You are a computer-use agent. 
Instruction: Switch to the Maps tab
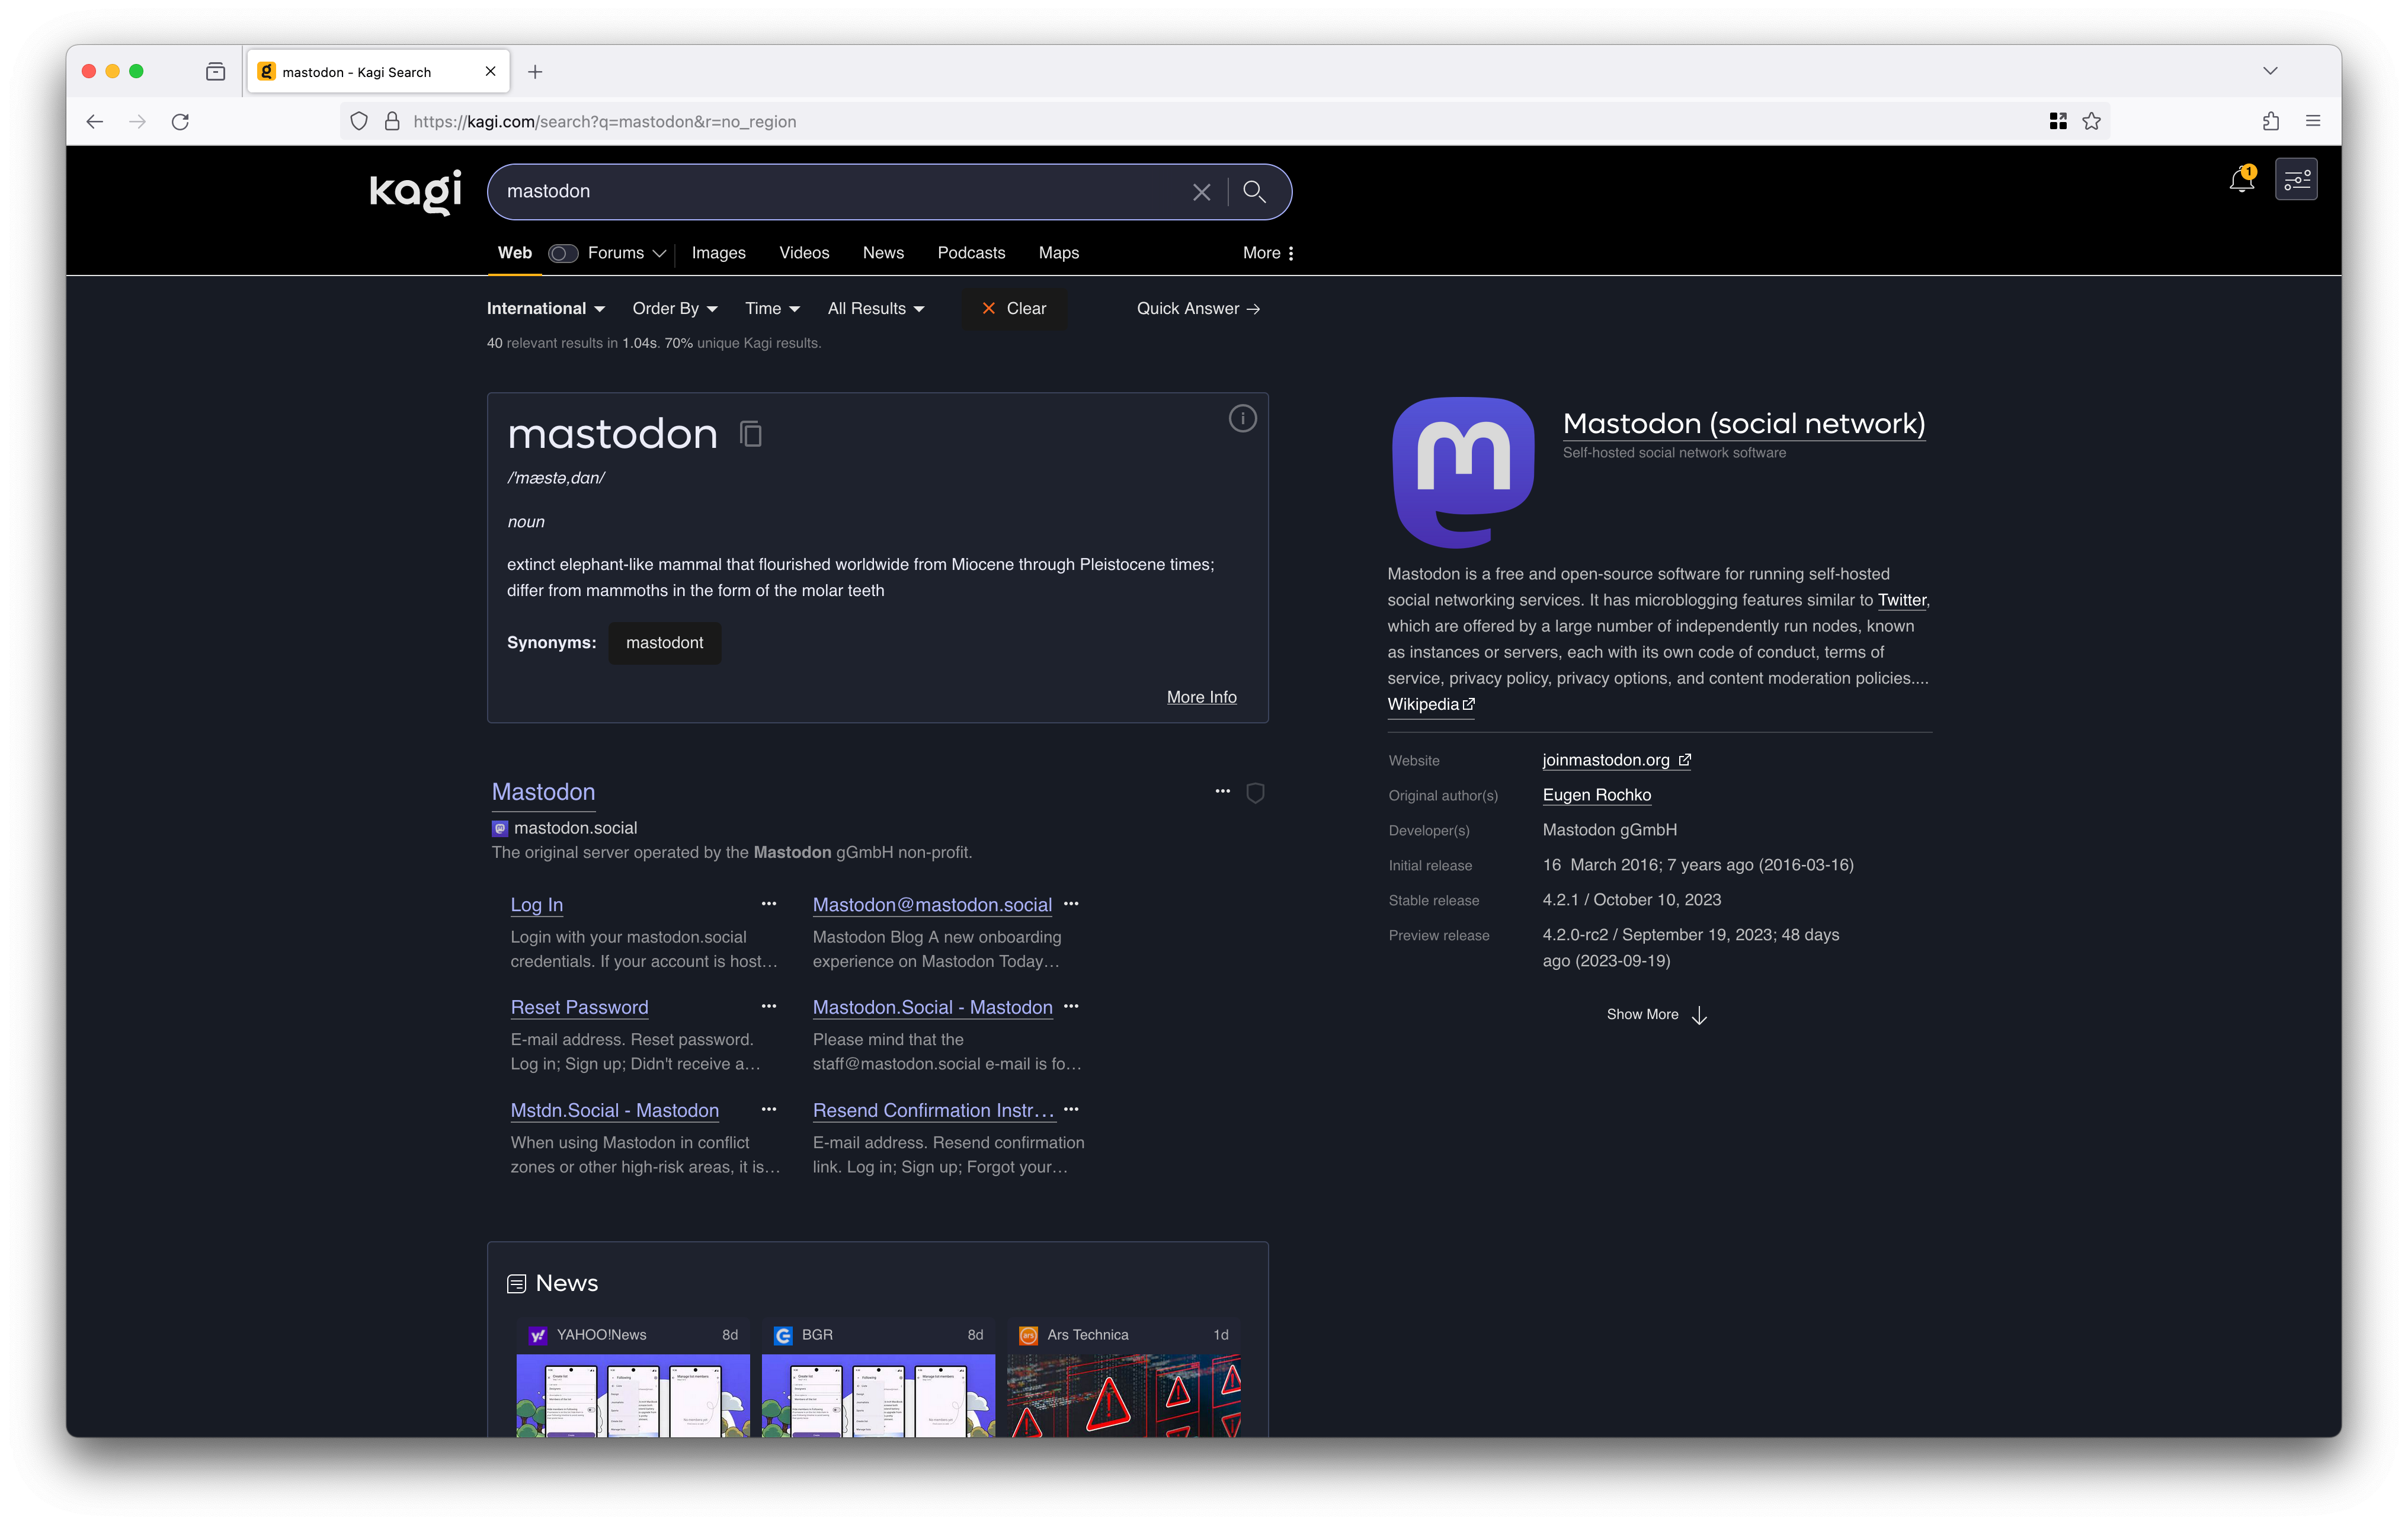click(1058, 253)
